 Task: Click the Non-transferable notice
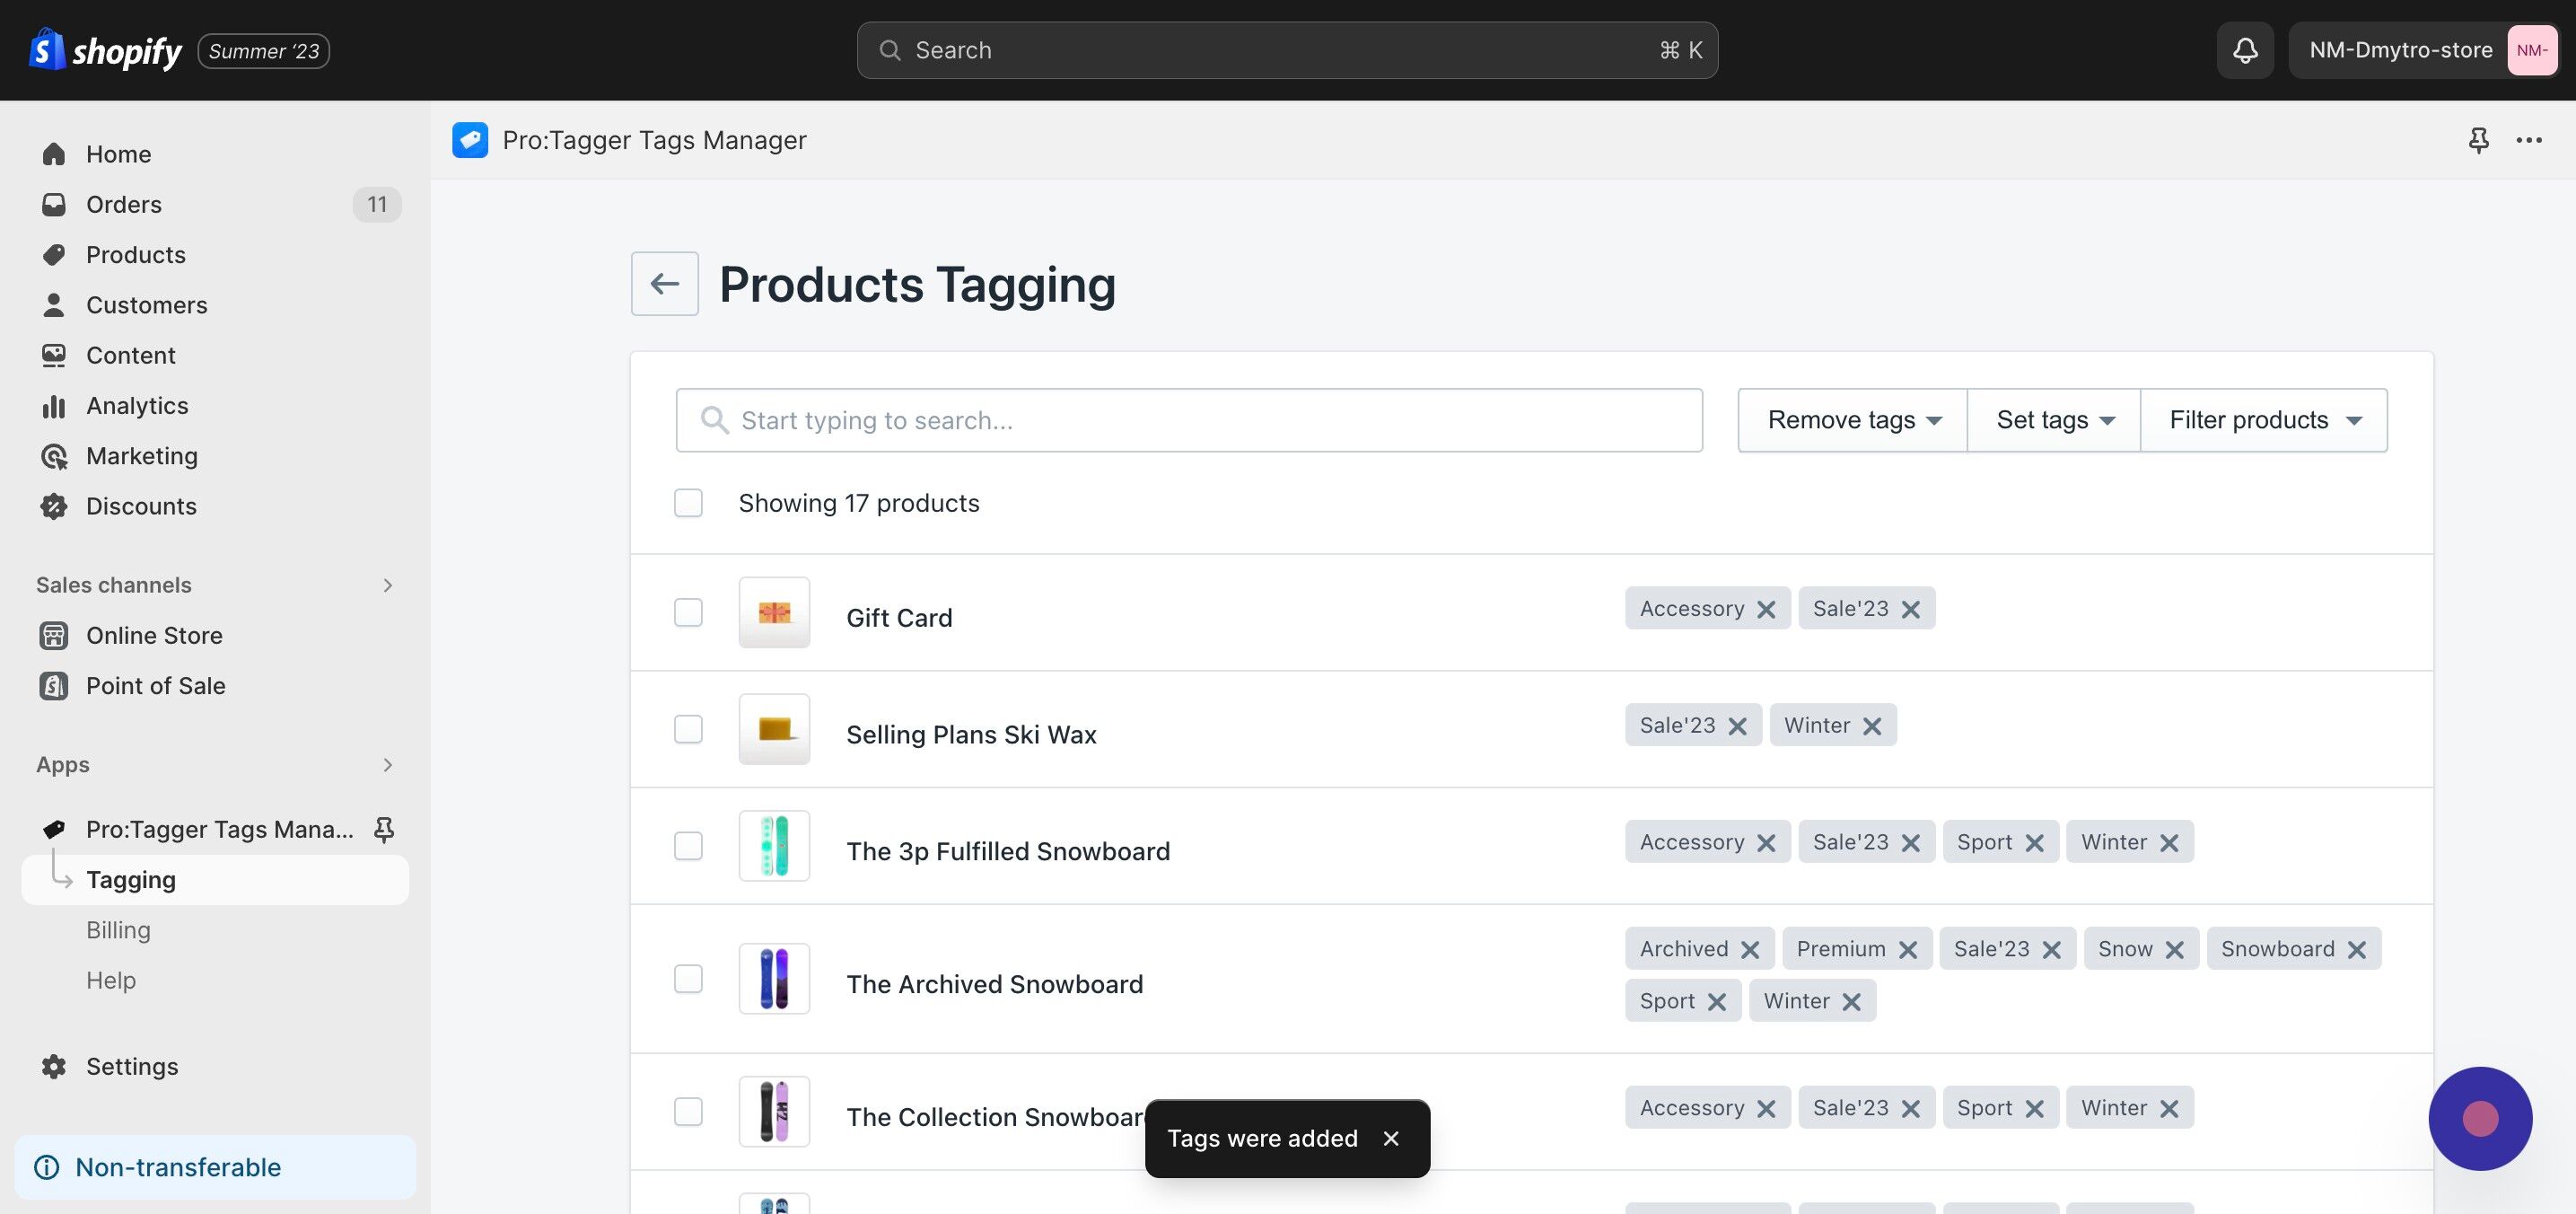tap(215, 1167)
